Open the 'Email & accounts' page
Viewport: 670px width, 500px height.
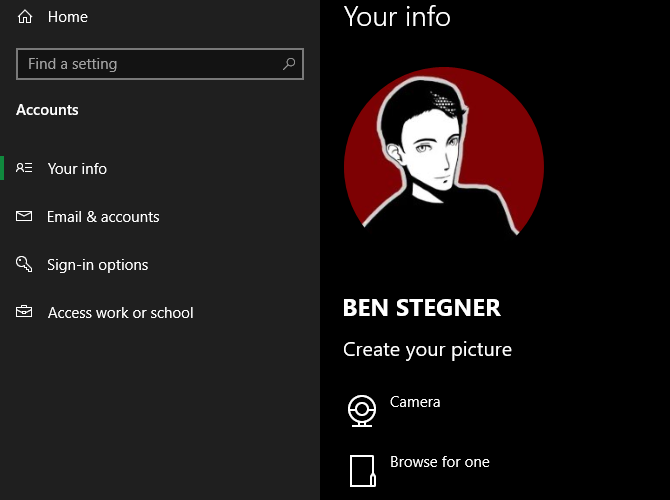point(103,217)
